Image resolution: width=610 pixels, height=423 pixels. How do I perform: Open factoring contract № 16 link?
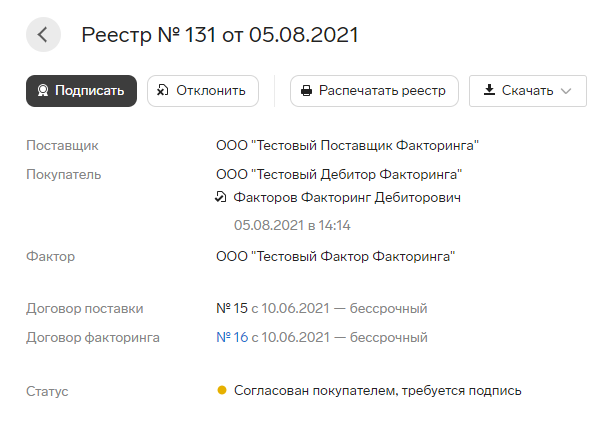[232, 337]
